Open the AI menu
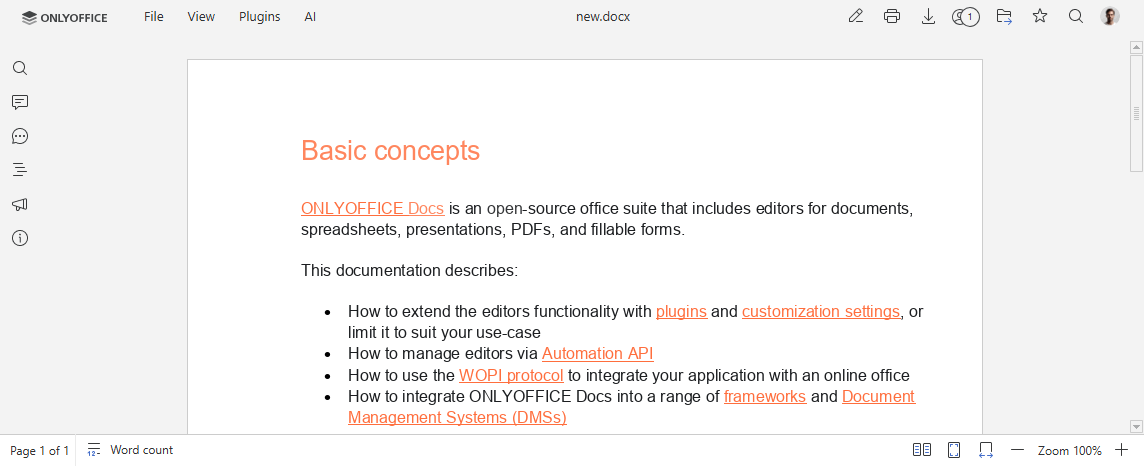The image size is (1144, 466). tap(310, 16)
